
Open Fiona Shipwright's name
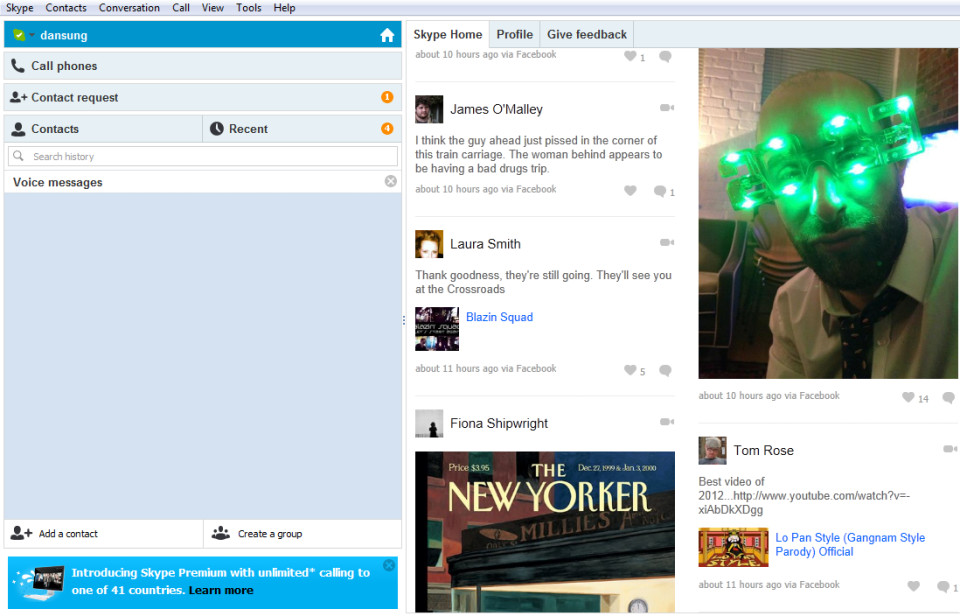pyautogui.click(x=499, y=424)
